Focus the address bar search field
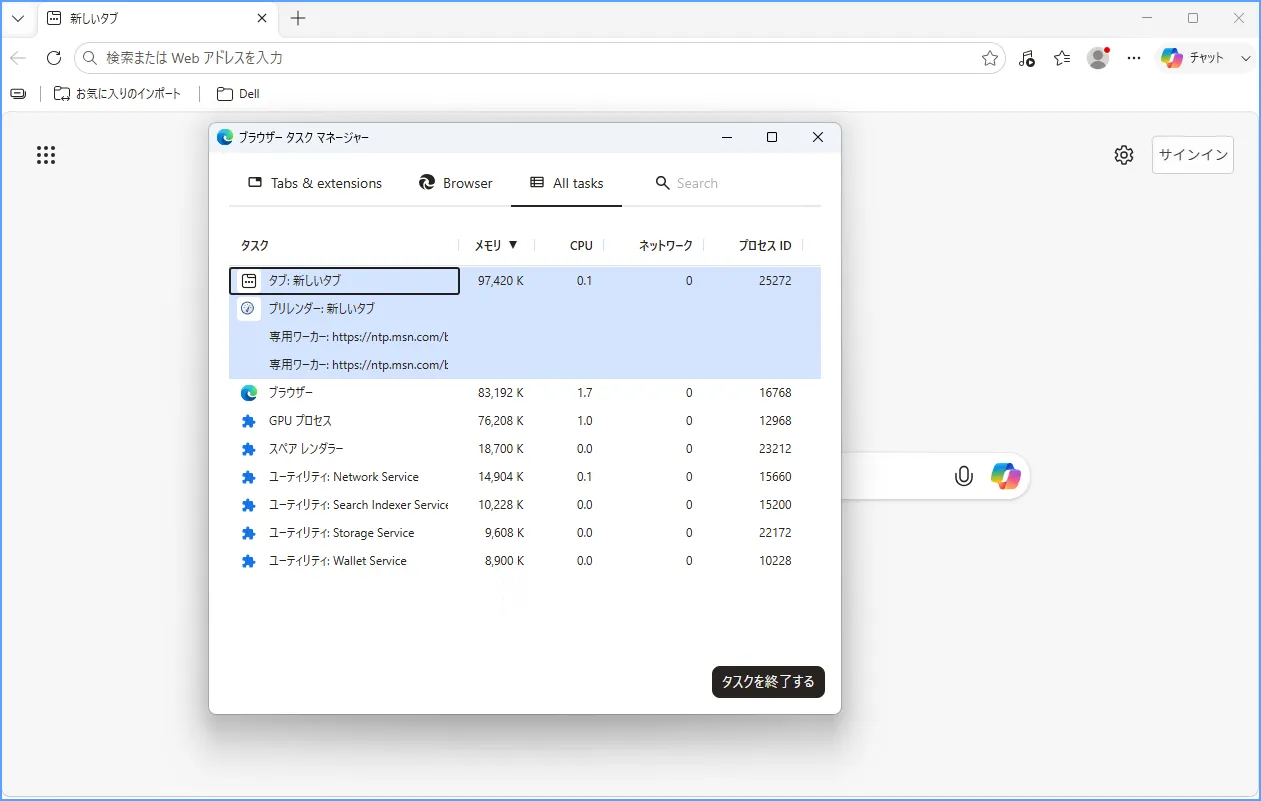 (x=540, y=58)
